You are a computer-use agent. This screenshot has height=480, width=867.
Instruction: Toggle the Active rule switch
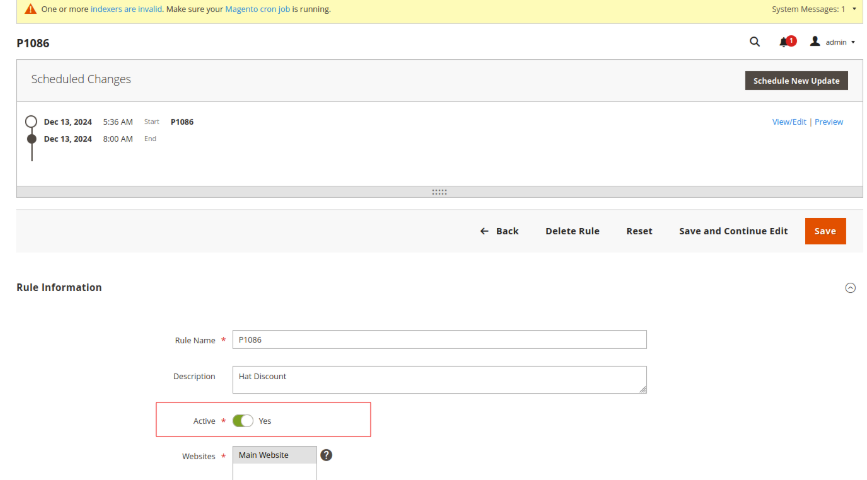243,421
